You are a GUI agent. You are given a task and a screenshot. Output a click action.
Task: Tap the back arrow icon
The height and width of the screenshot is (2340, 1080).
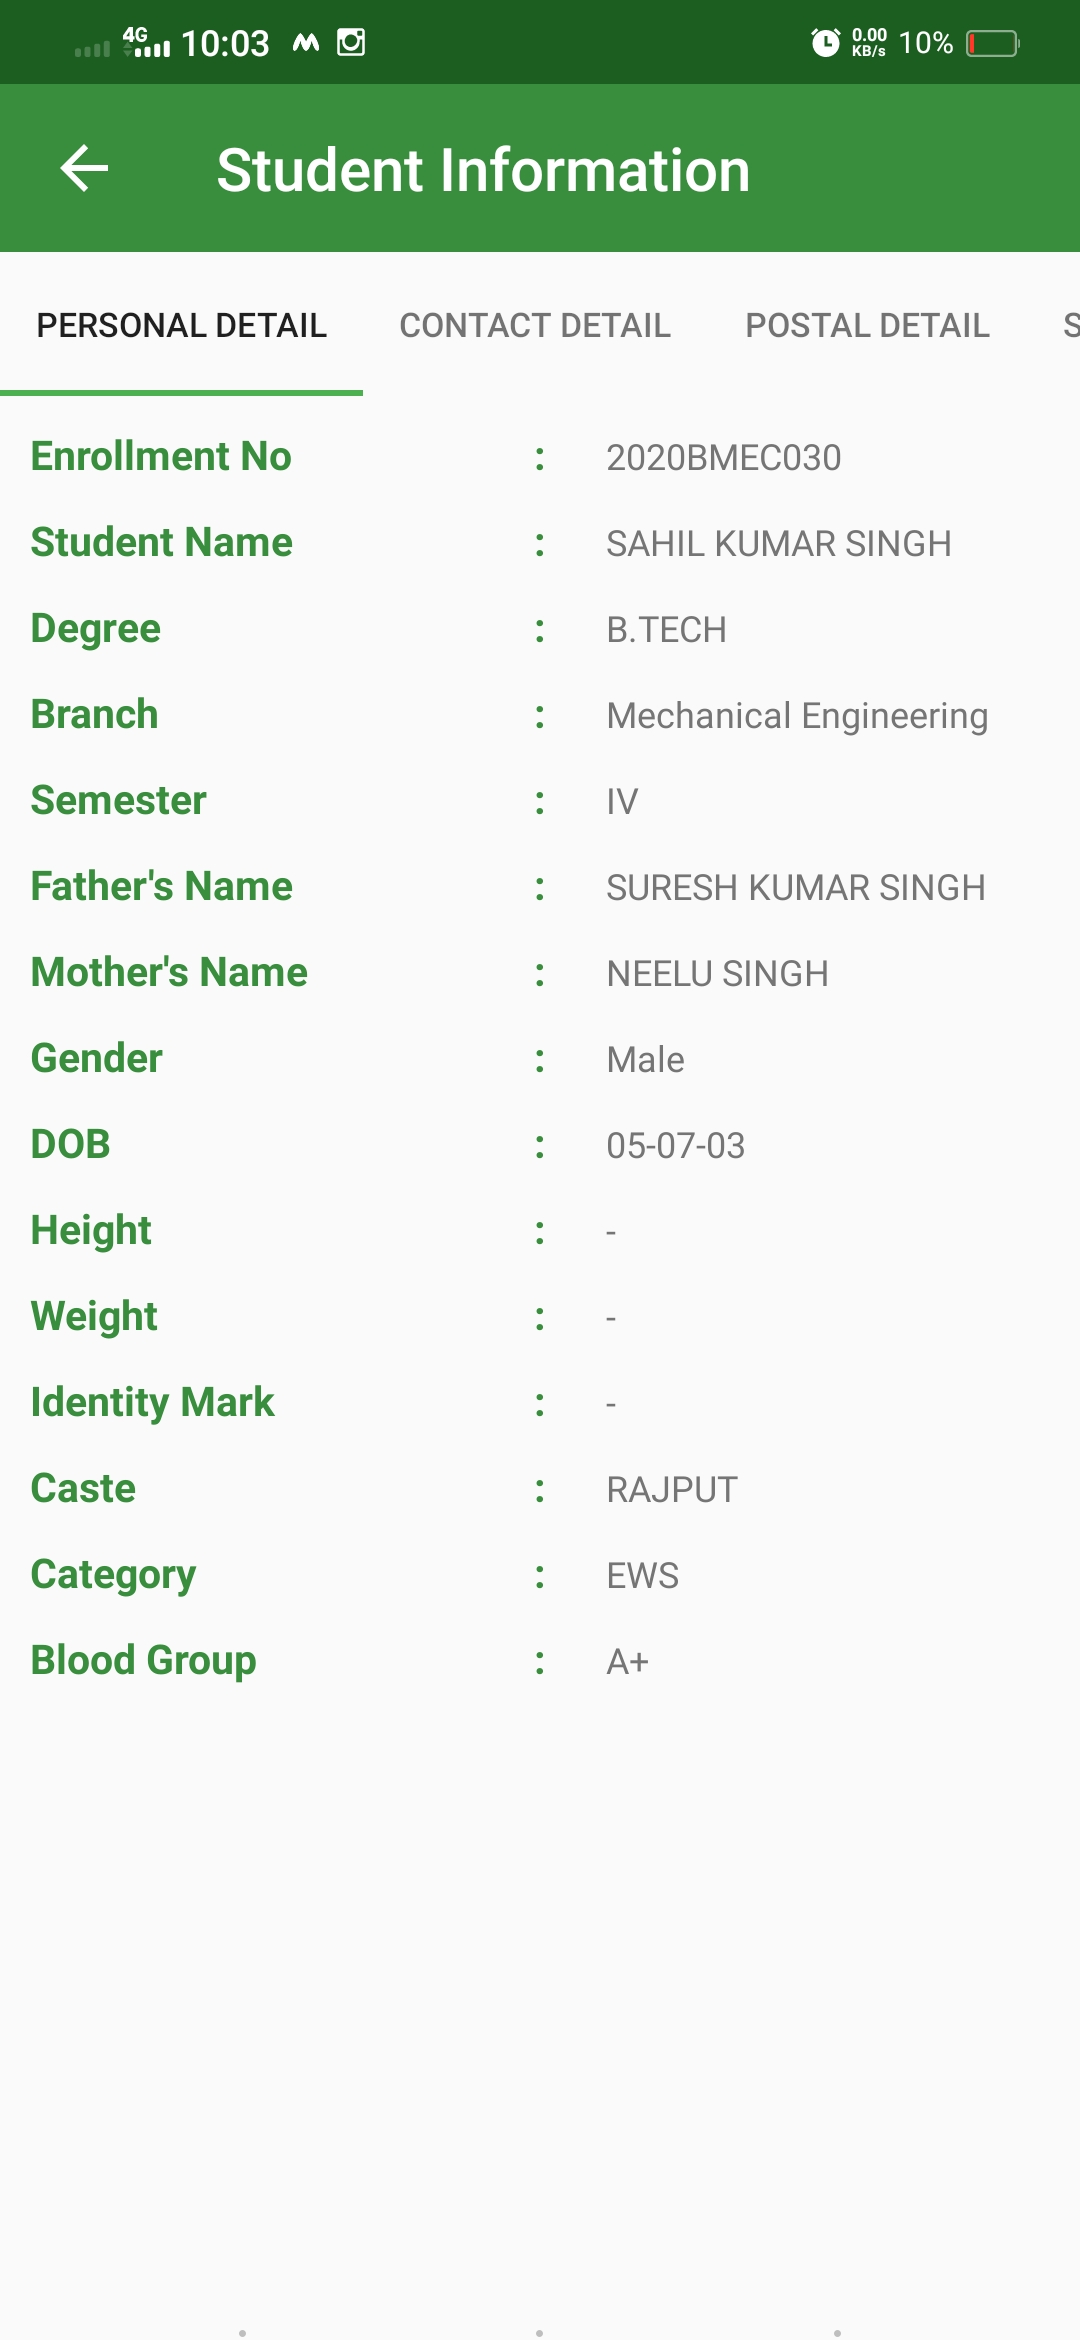pyautogui.click(x=84, y=168)
